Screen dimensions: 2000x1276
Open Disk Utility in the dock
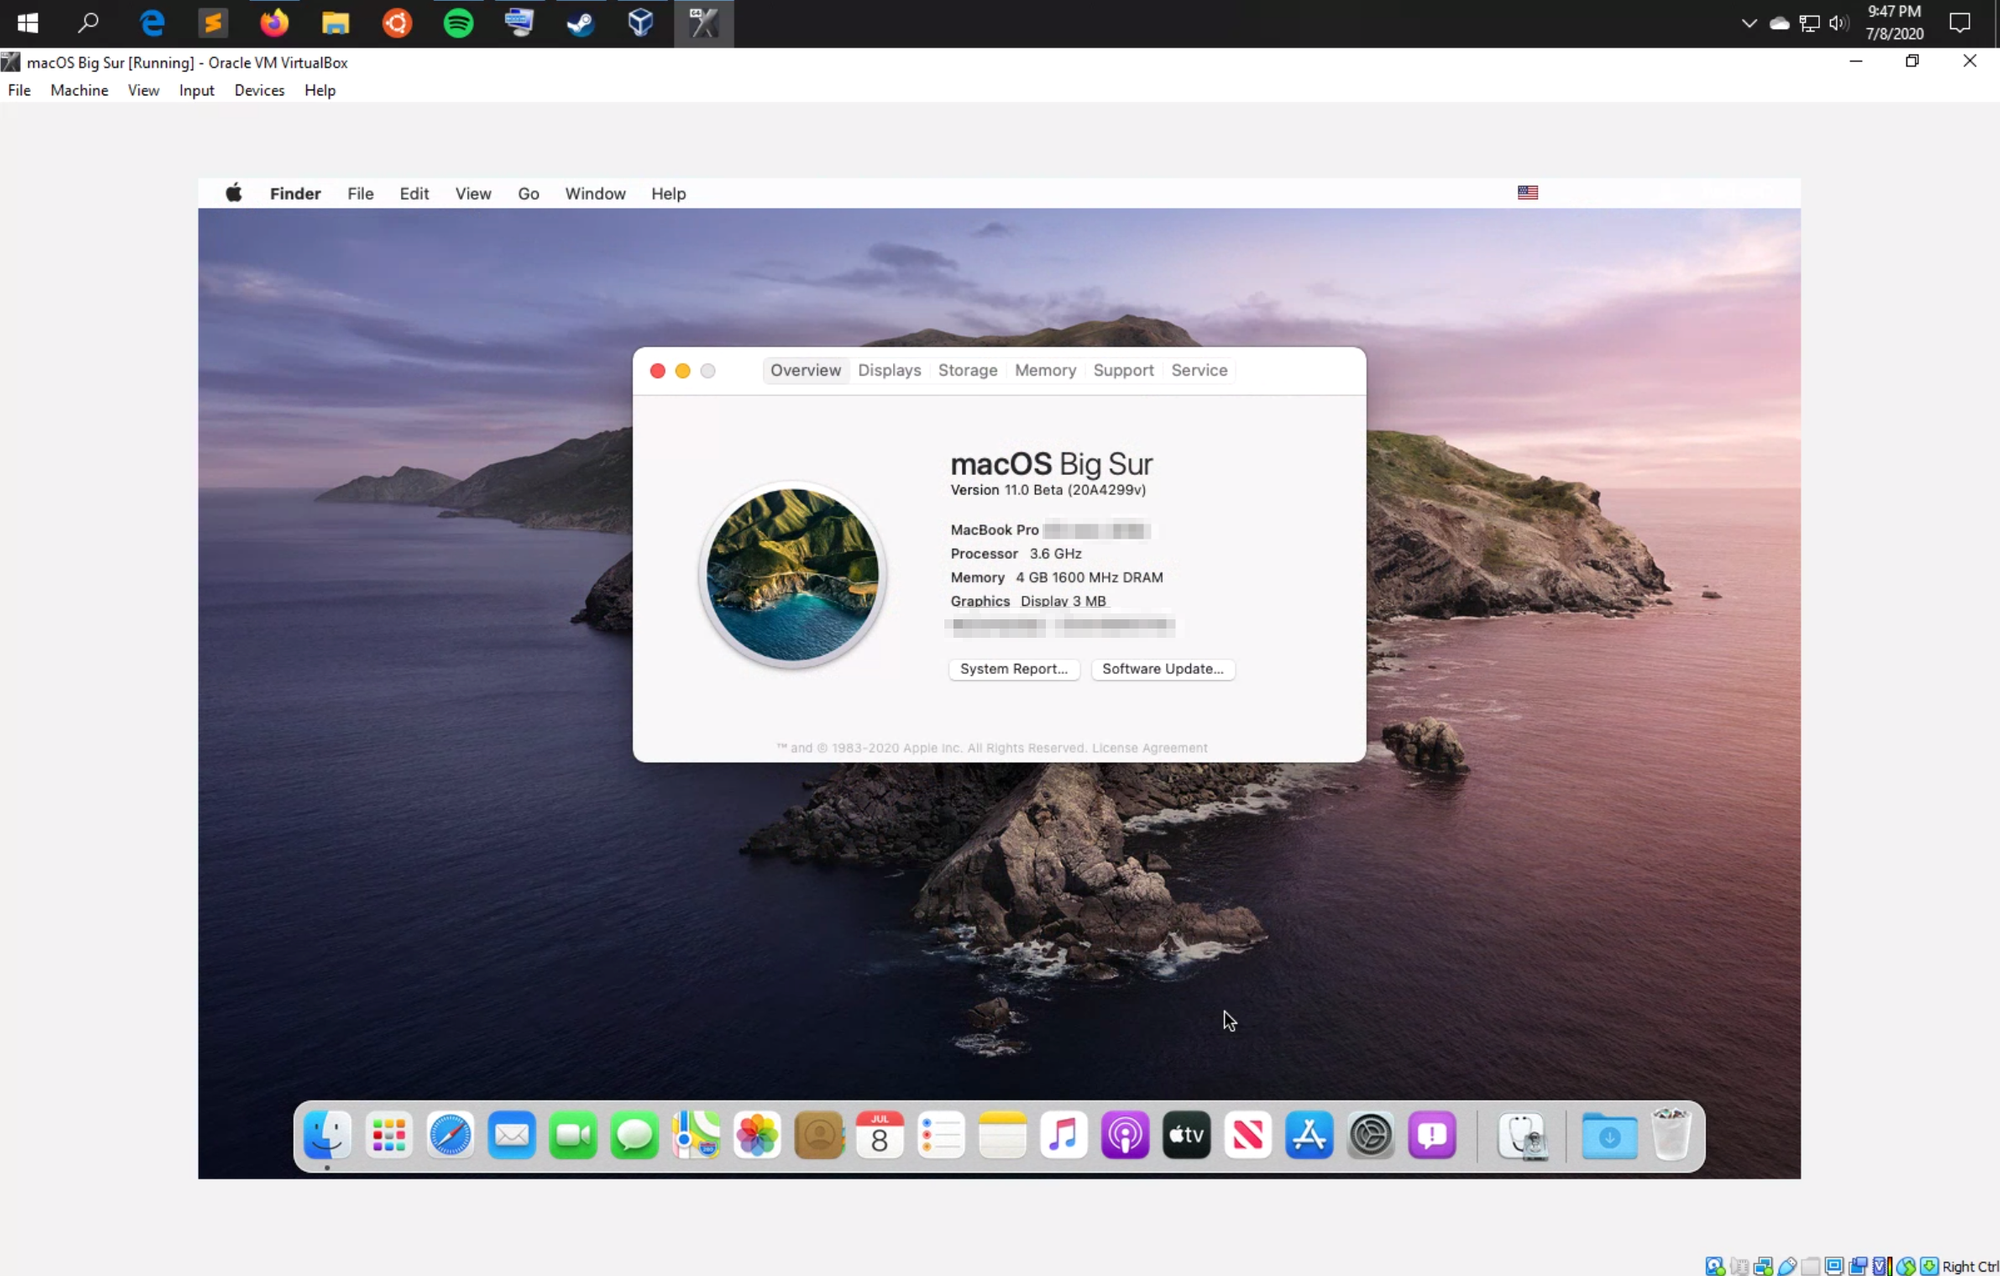tap(1523, 1135)
